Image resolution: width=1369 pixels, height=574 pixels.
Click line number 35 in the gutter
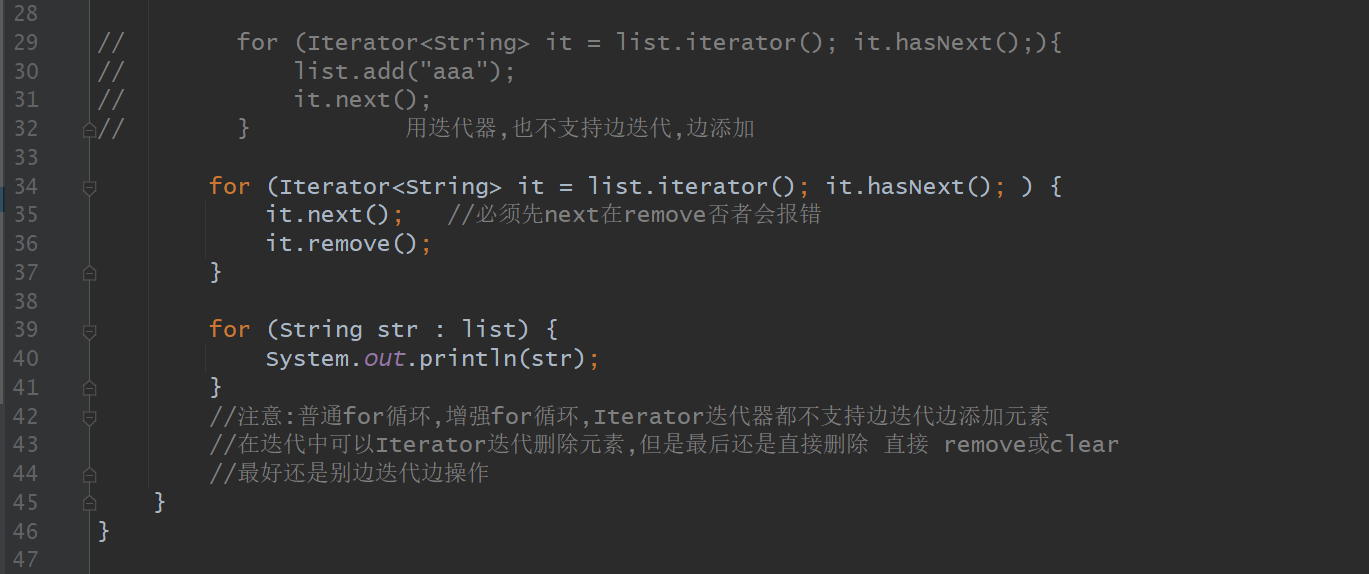[x=26, y=215]
